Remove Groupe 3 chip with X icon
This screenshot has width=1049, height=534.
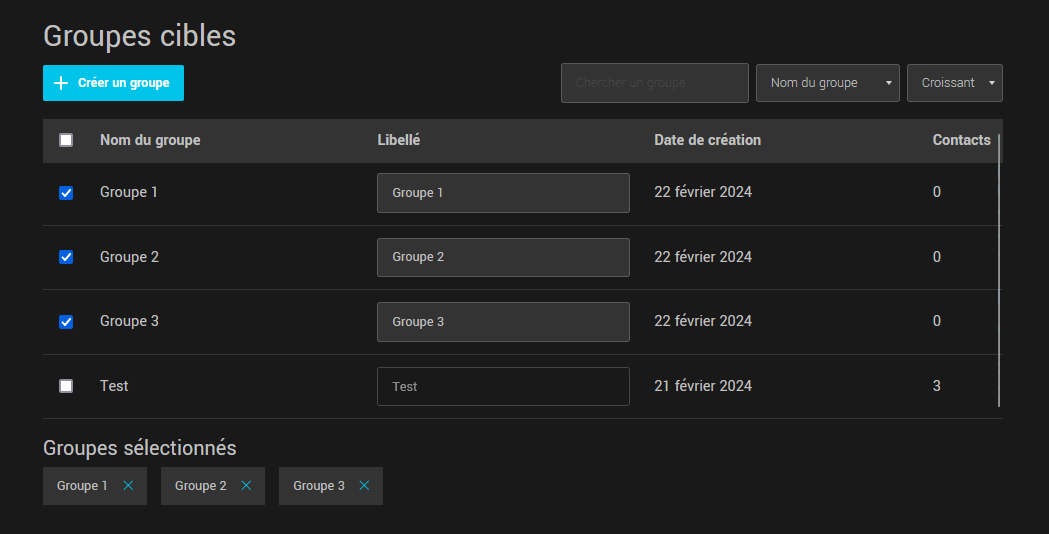click(x=364, y=486)
